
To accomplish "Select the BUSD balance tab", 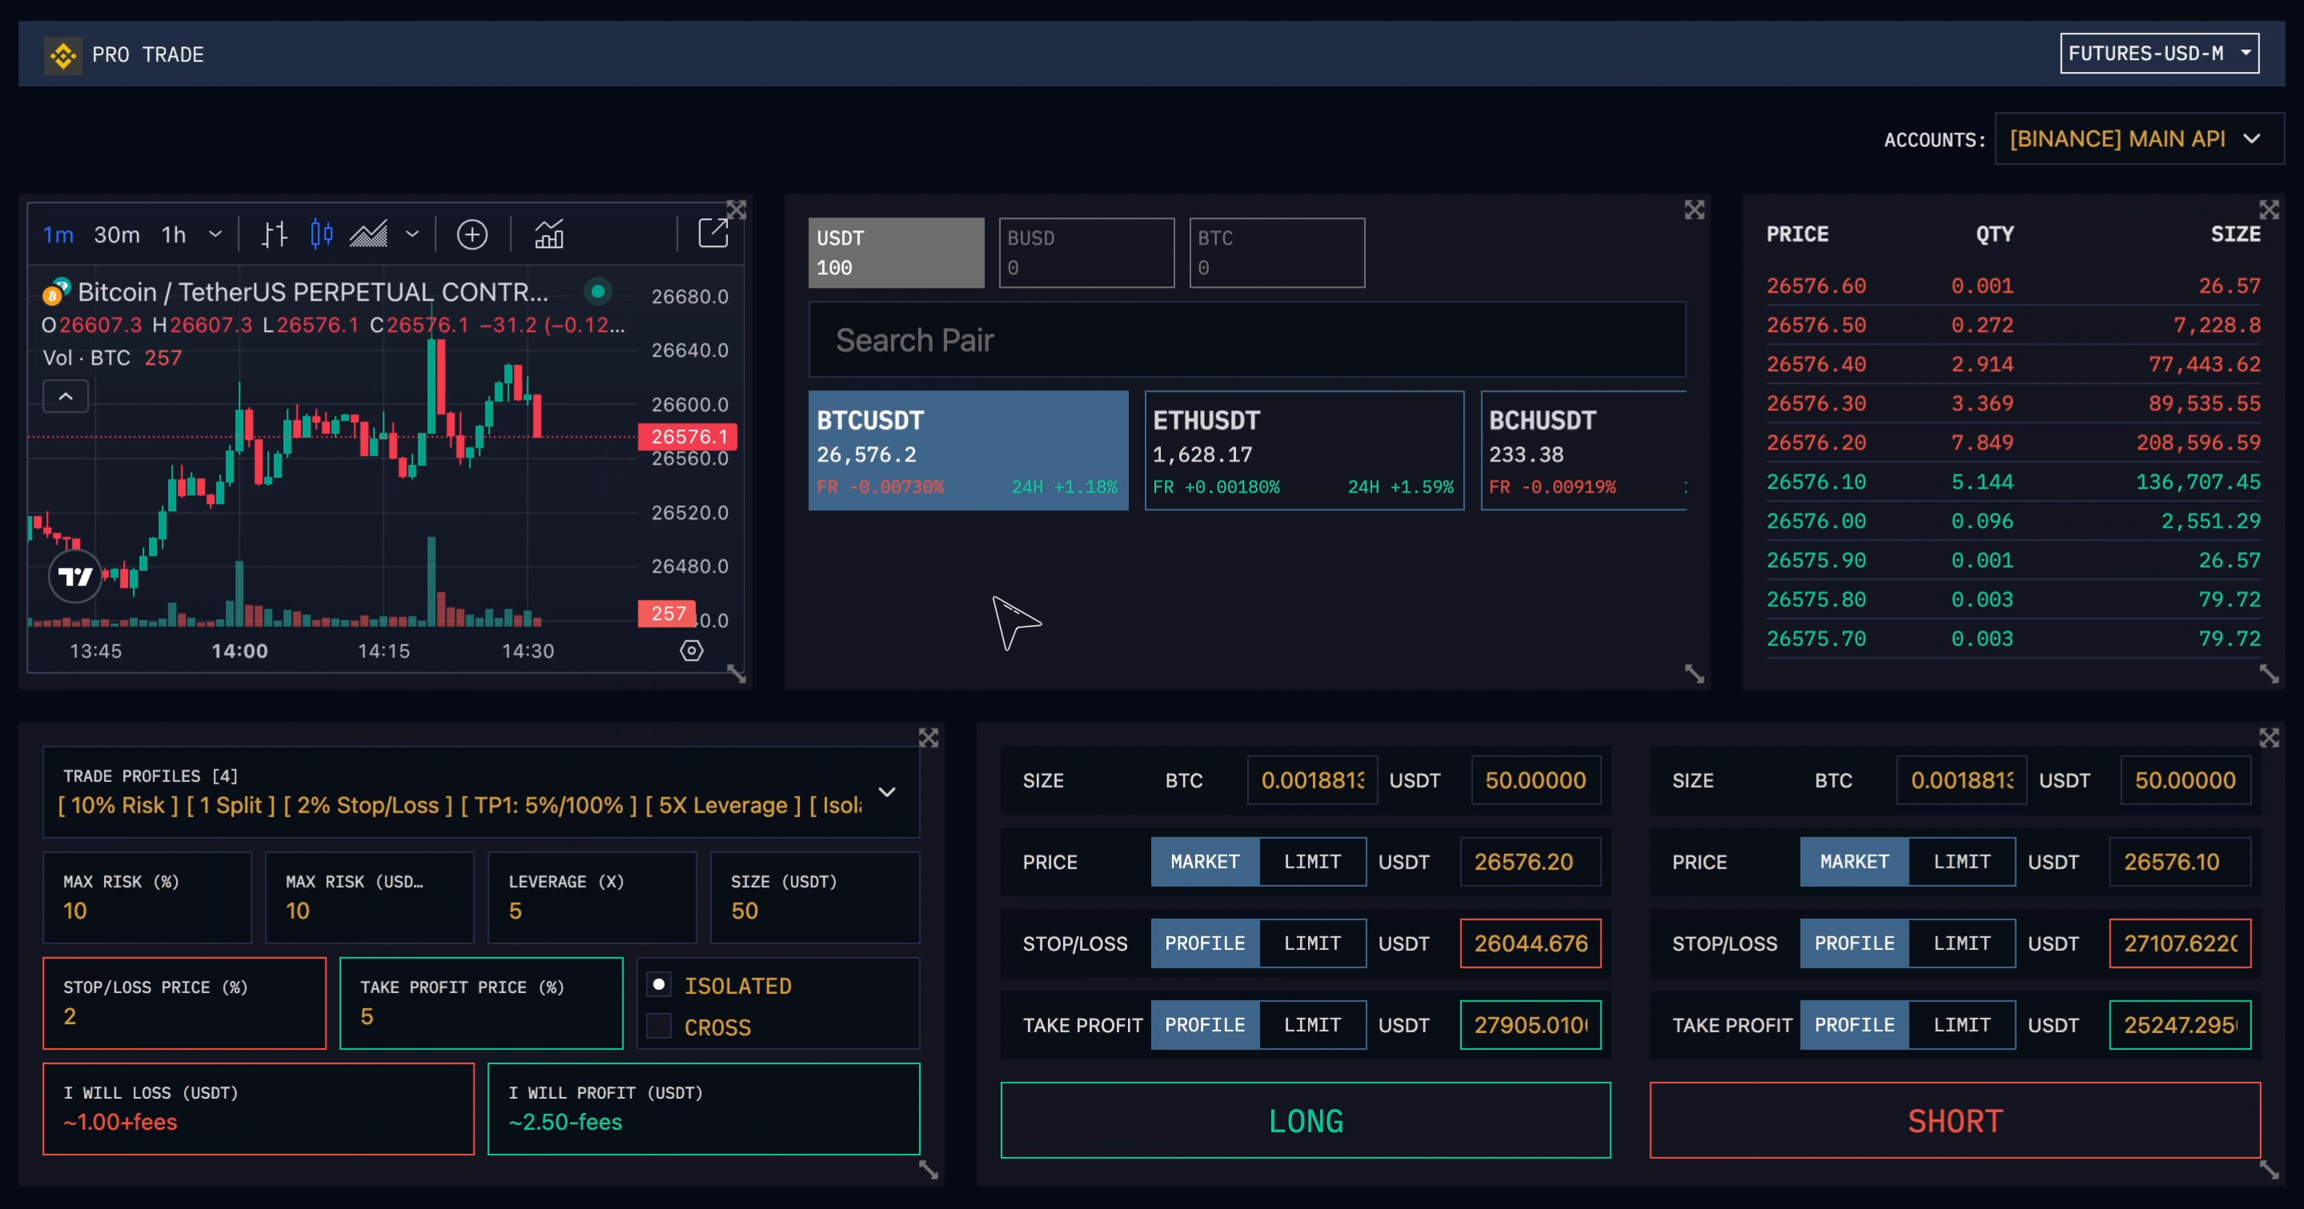I will 1086,253.
